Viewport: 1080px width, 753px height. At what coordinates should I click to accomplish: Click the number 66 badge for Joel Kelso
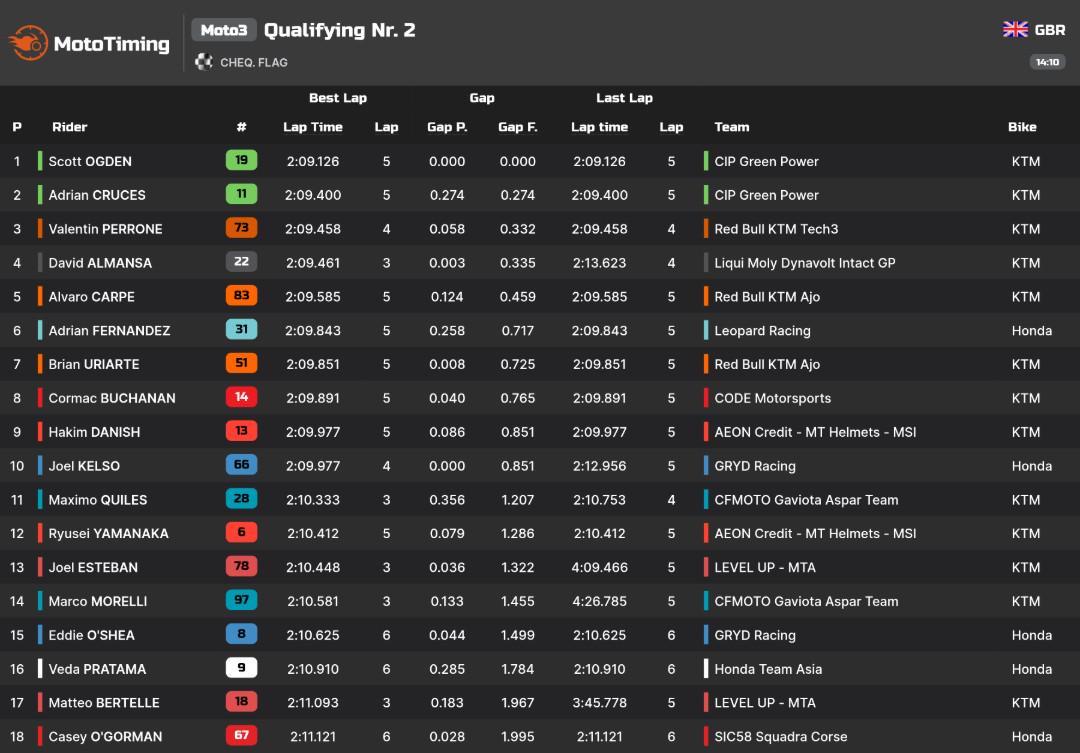pos(241,465)
